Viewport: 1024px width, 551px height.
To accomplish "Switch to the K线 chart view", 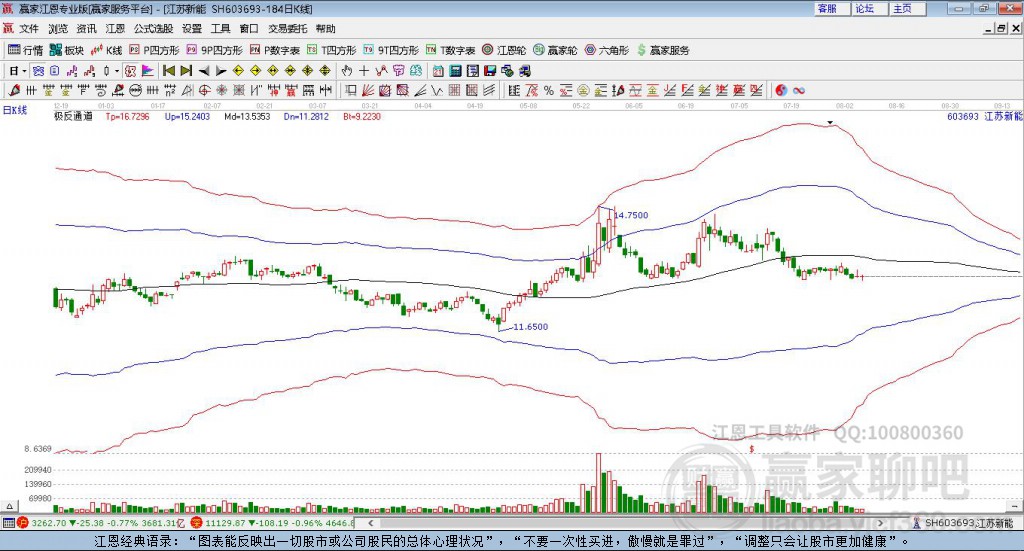I will click(x=106, y=50).
